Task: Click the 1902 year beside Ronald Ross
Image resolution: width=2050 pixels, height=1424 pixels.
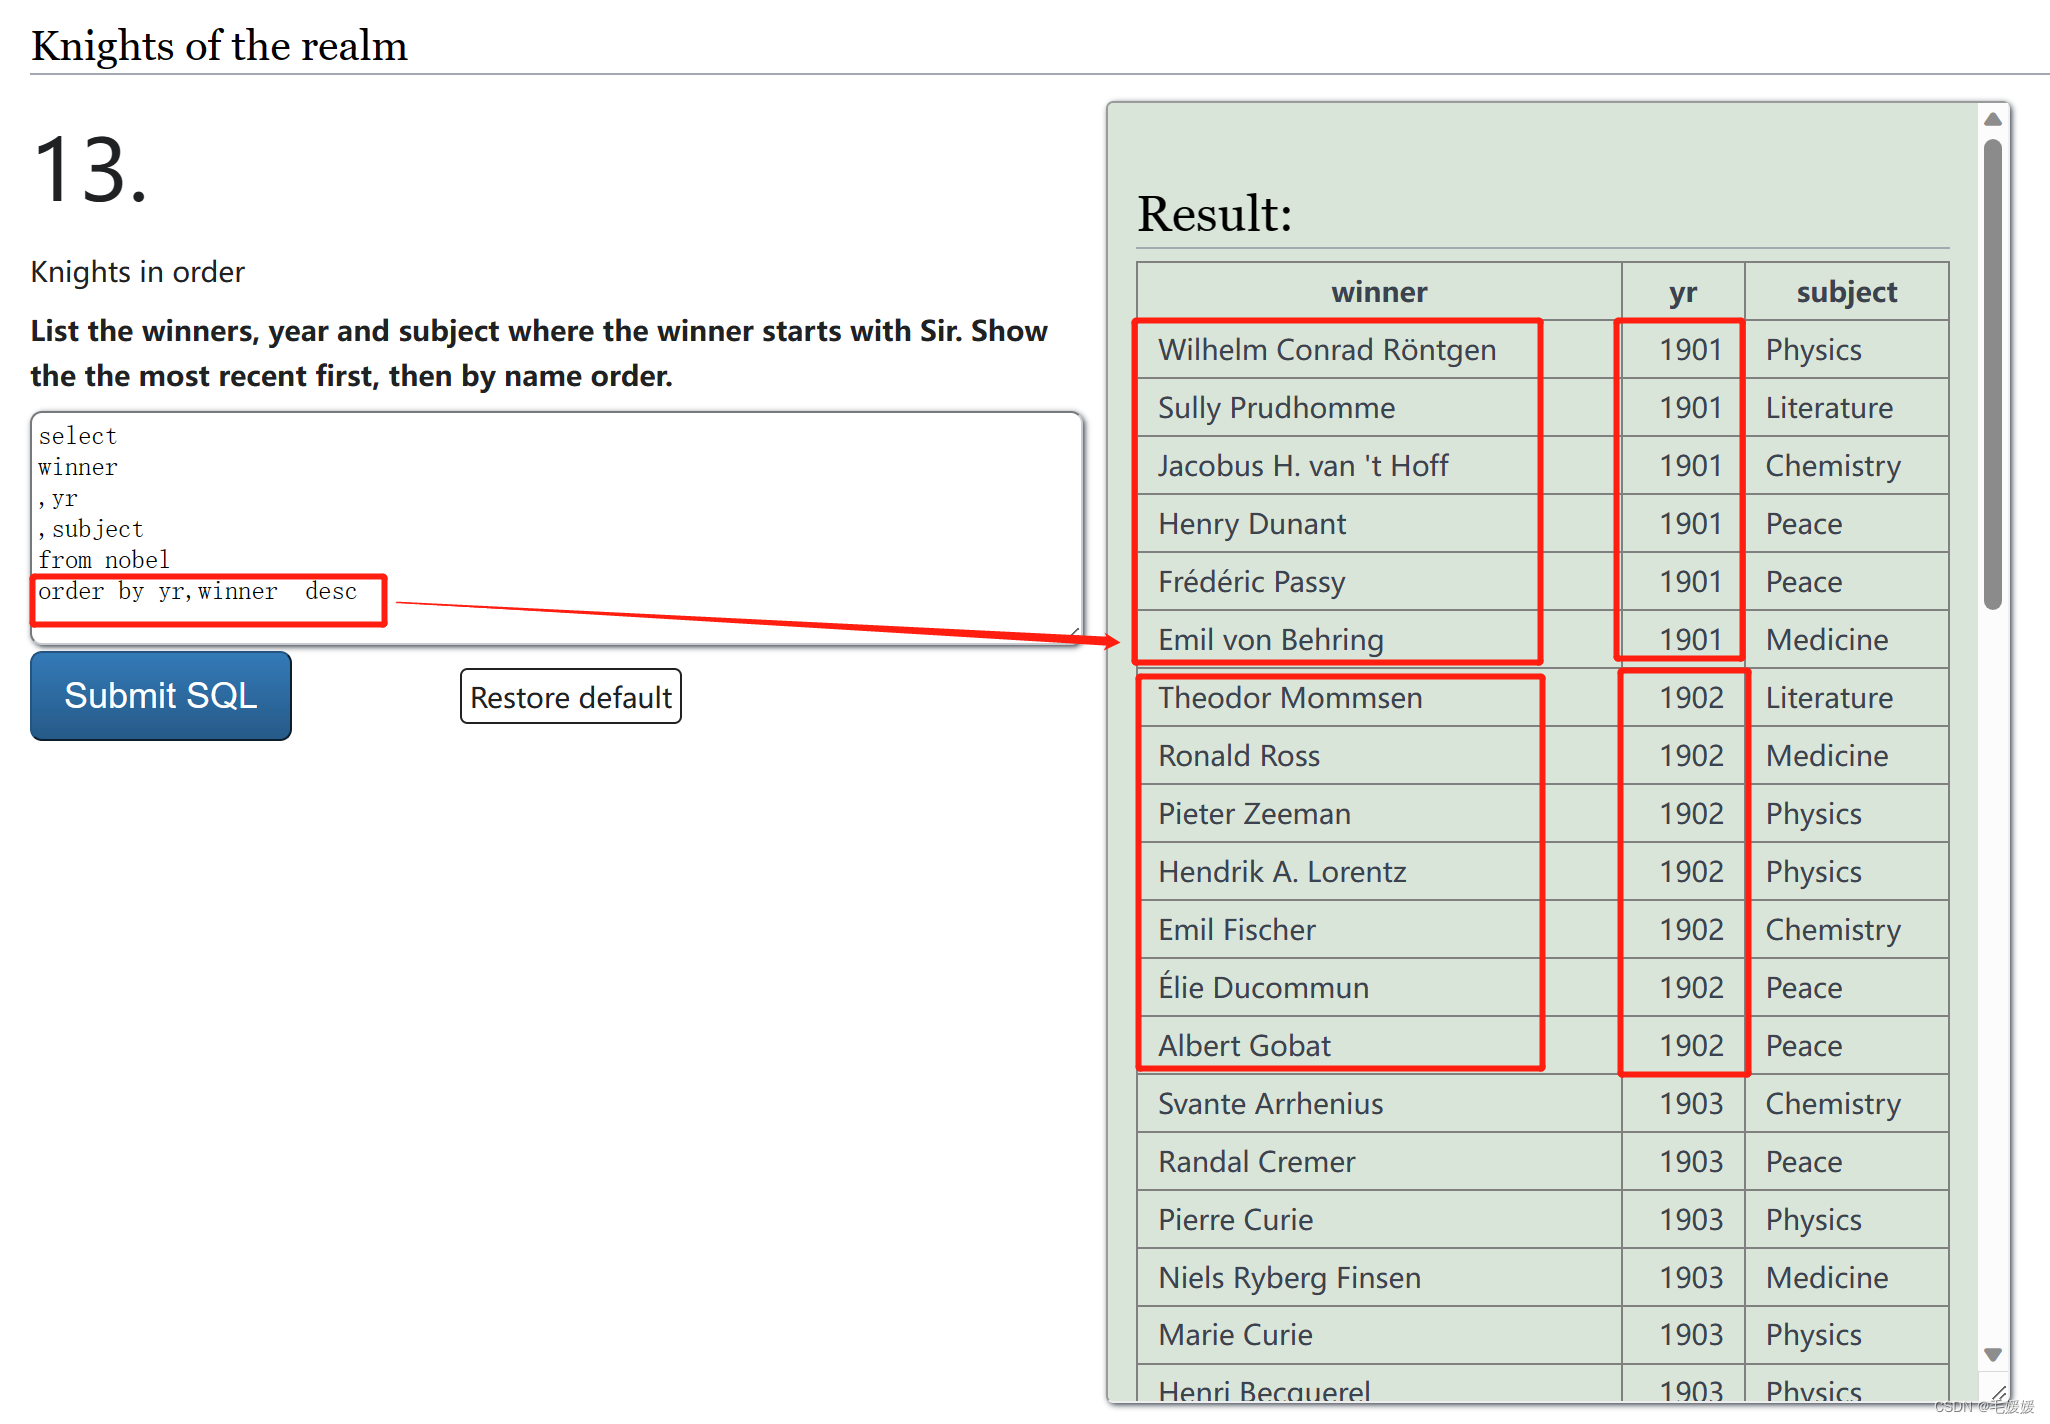Action: pyautogui.click(x=1690, y=756)
